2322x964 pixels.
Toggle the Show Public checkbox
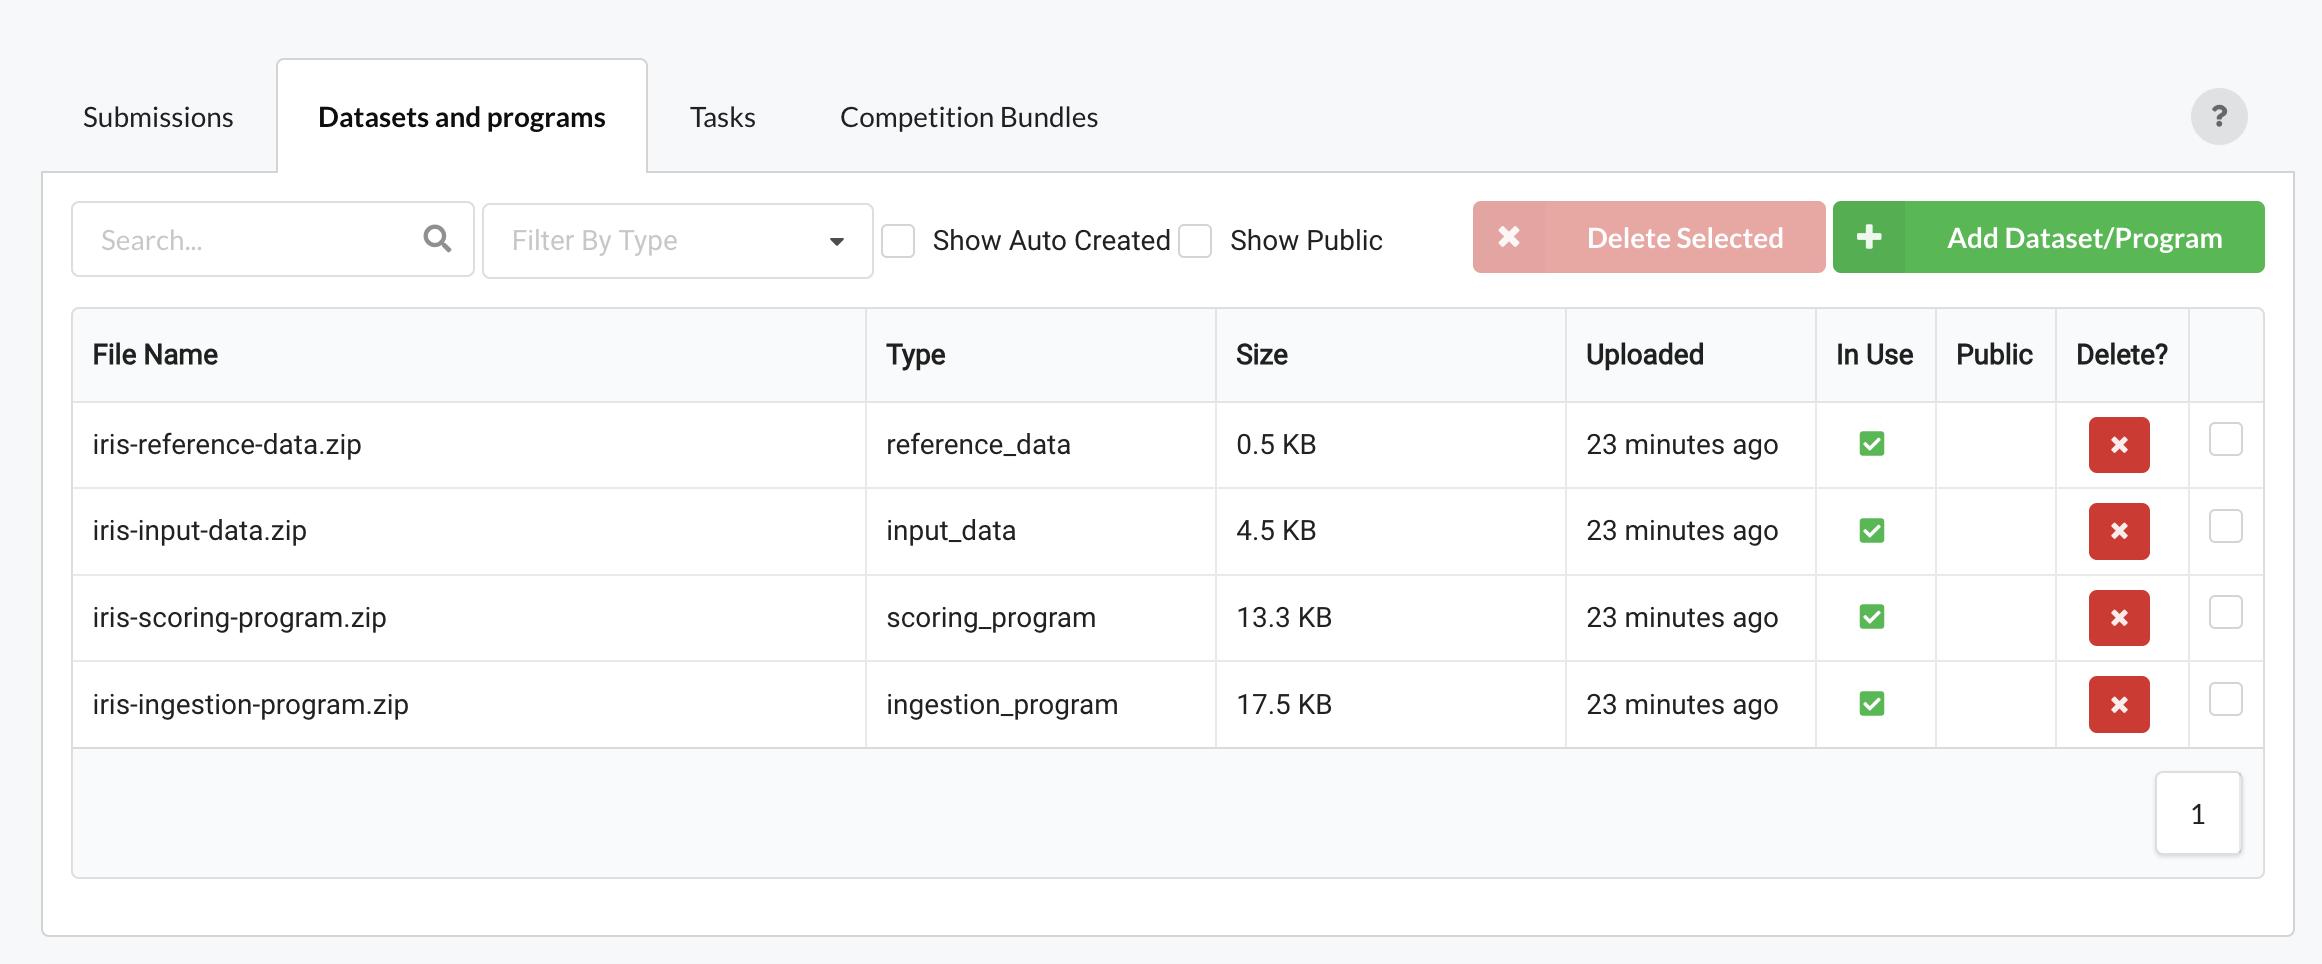[x=1195, y=241]
